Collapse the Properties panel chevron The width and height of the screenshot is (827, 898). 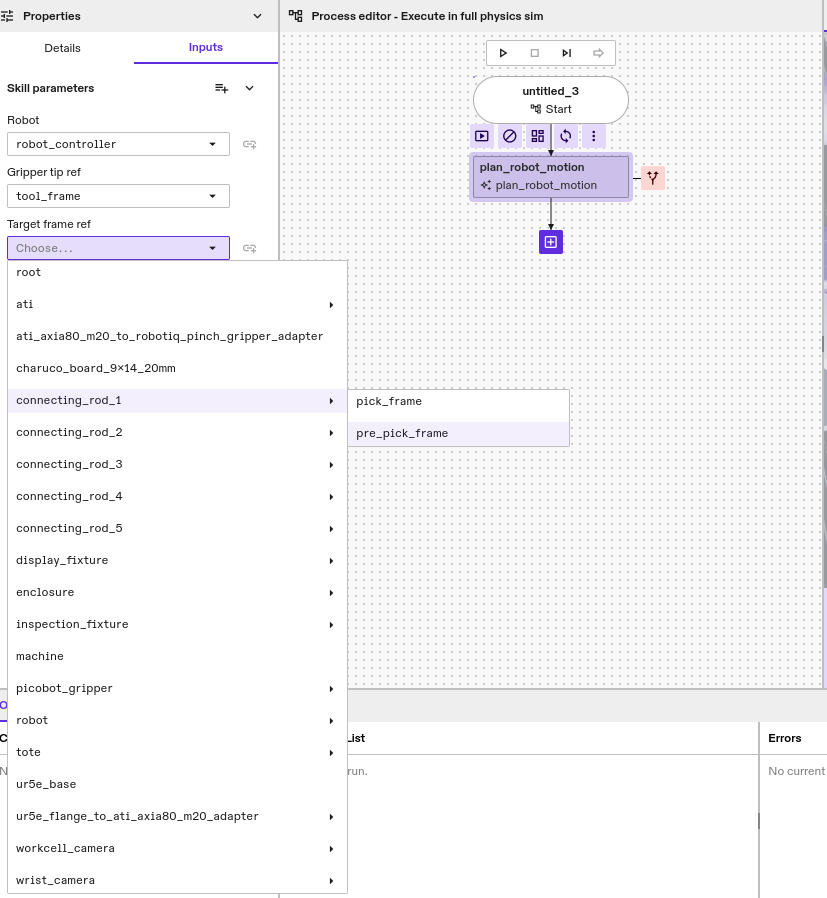pyautogui.click(x=258, y=16)
